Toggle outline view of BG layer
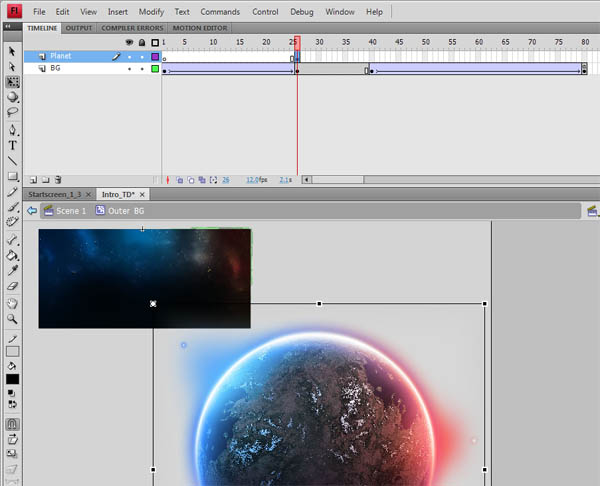600x486 pixels. [155, 69]
